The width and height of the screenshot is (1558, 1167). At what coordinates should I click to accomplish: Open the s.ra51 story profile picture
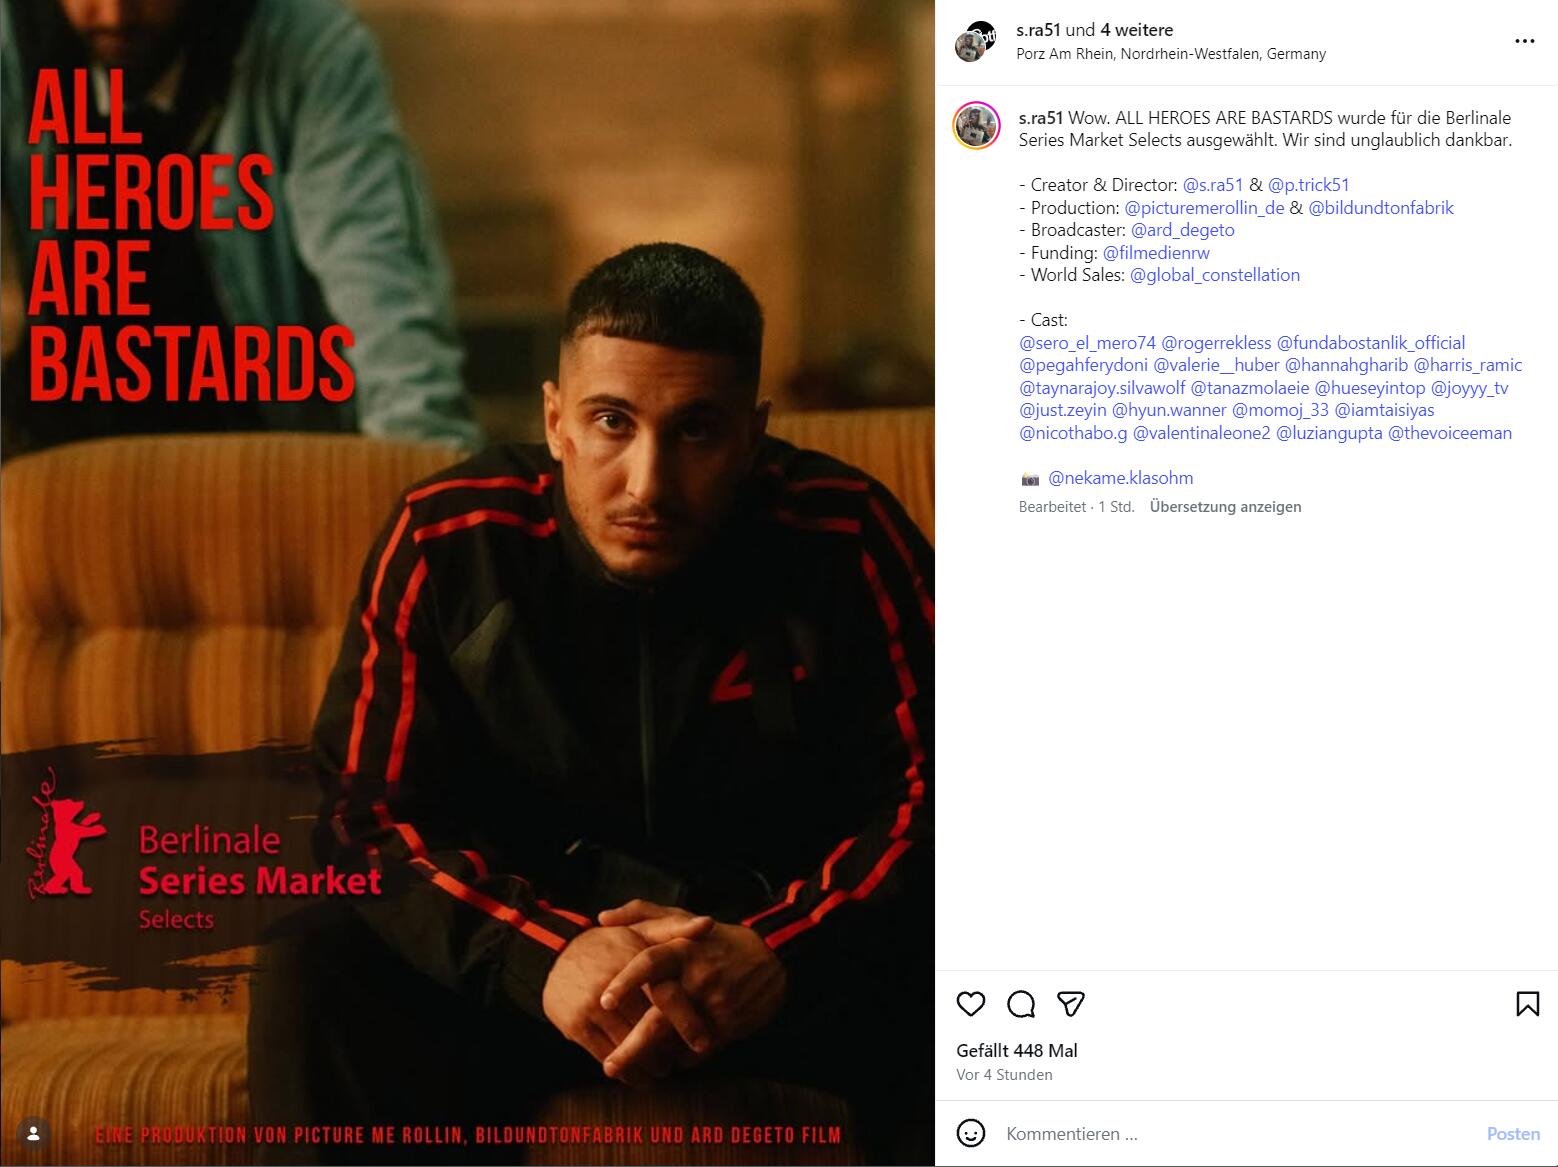point(976,126)
